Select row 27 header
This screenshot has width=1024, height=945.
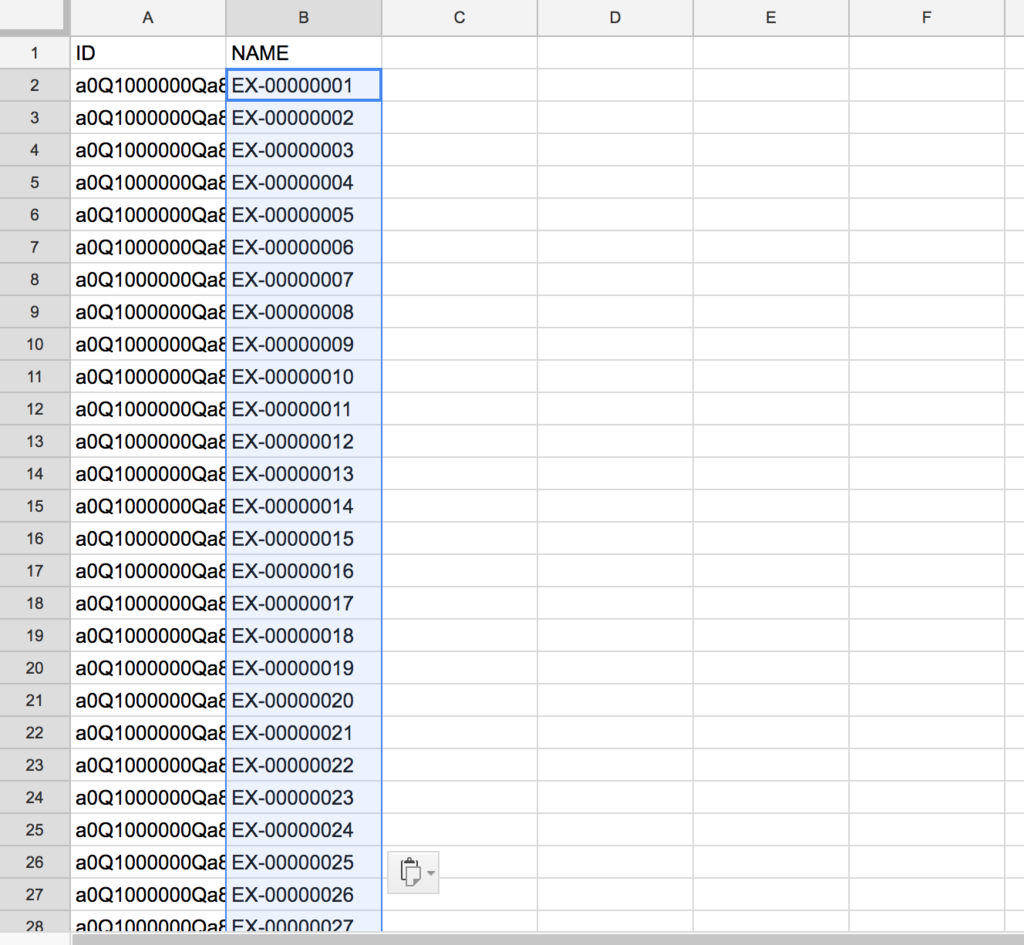click(35, 895)
